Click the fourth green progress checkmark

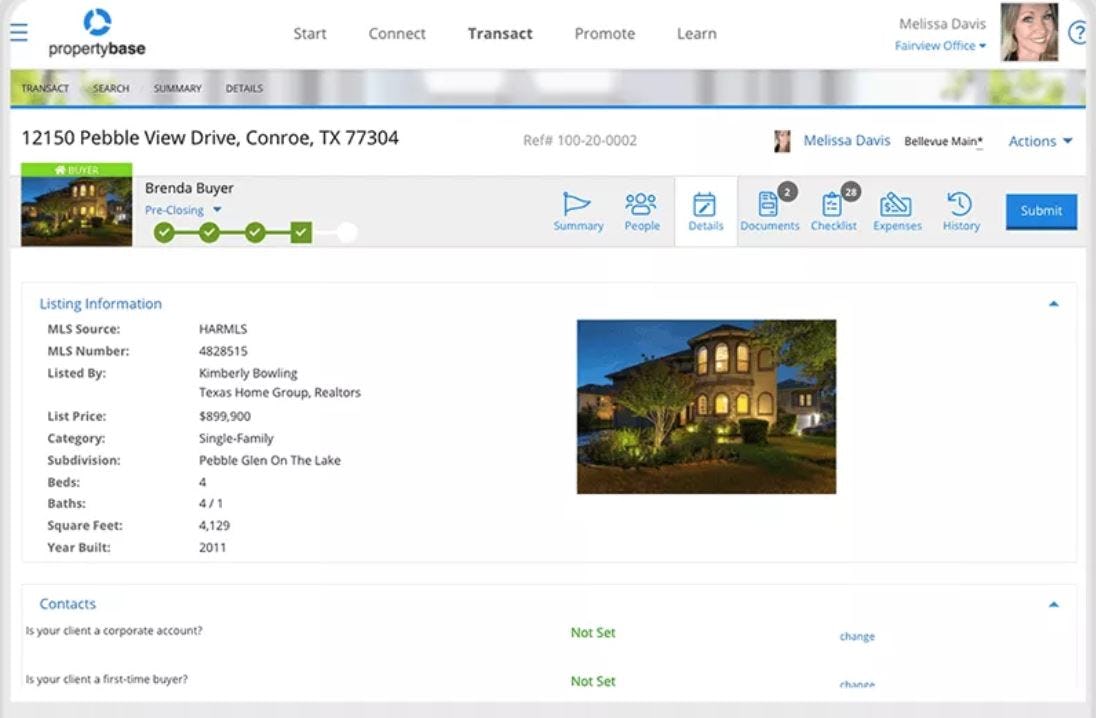tap(301, 231)
